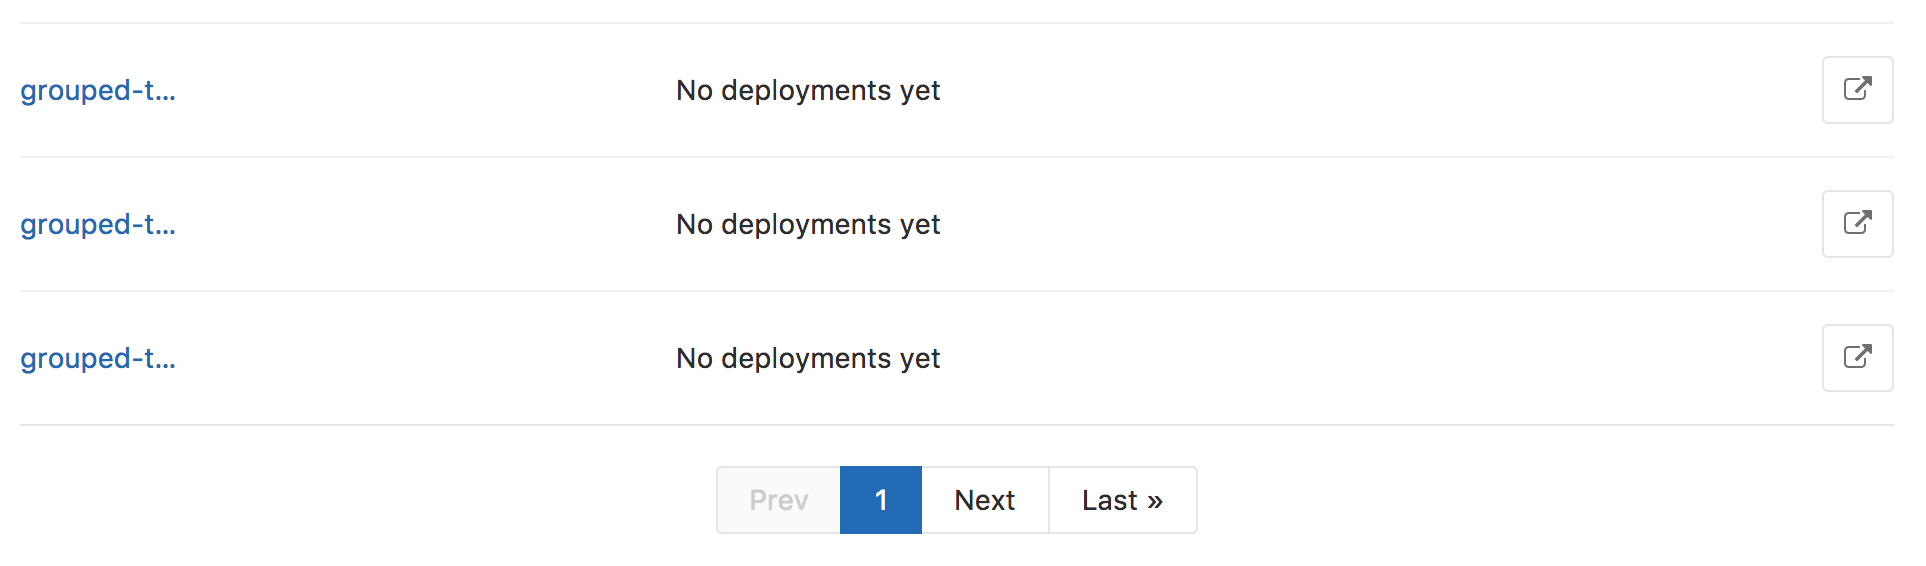1926x566 pixels.
Task: Click the highlighted blue page number
Action: coord(881,500)
